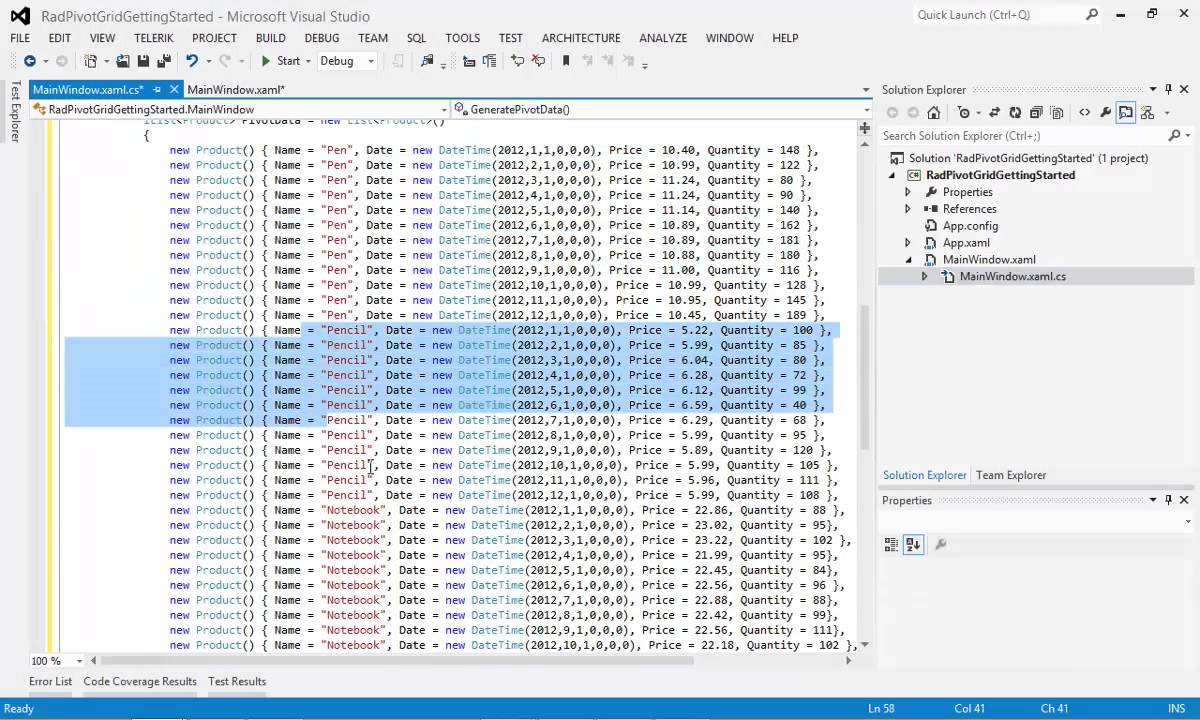Open the Properties panel window position dropdown
Viewport: 1200px width, 720px height.
click(x=1152, y=500)
